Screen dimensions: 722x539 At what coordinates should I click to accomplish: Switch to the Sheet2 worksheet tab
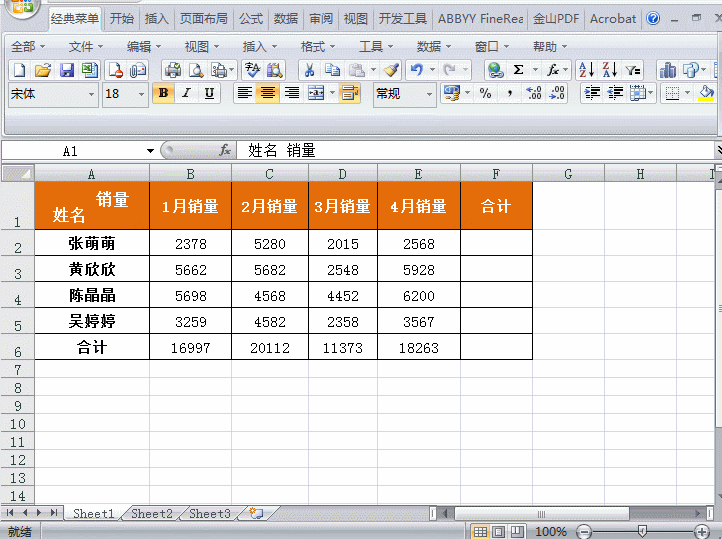(151, 514)
